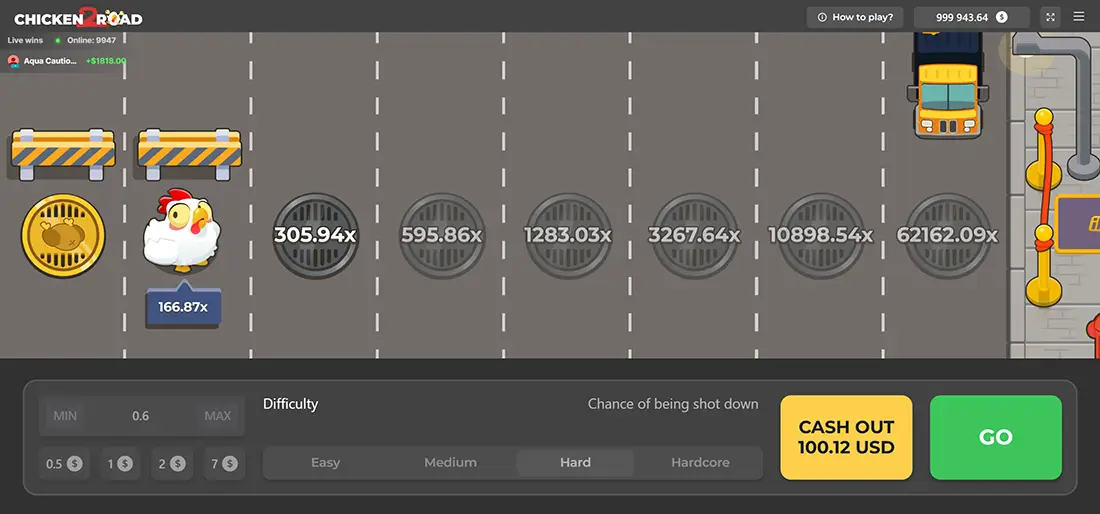Set bet to MAX
The height and width of the screenshot is (514, 1100).
(217, 416)
